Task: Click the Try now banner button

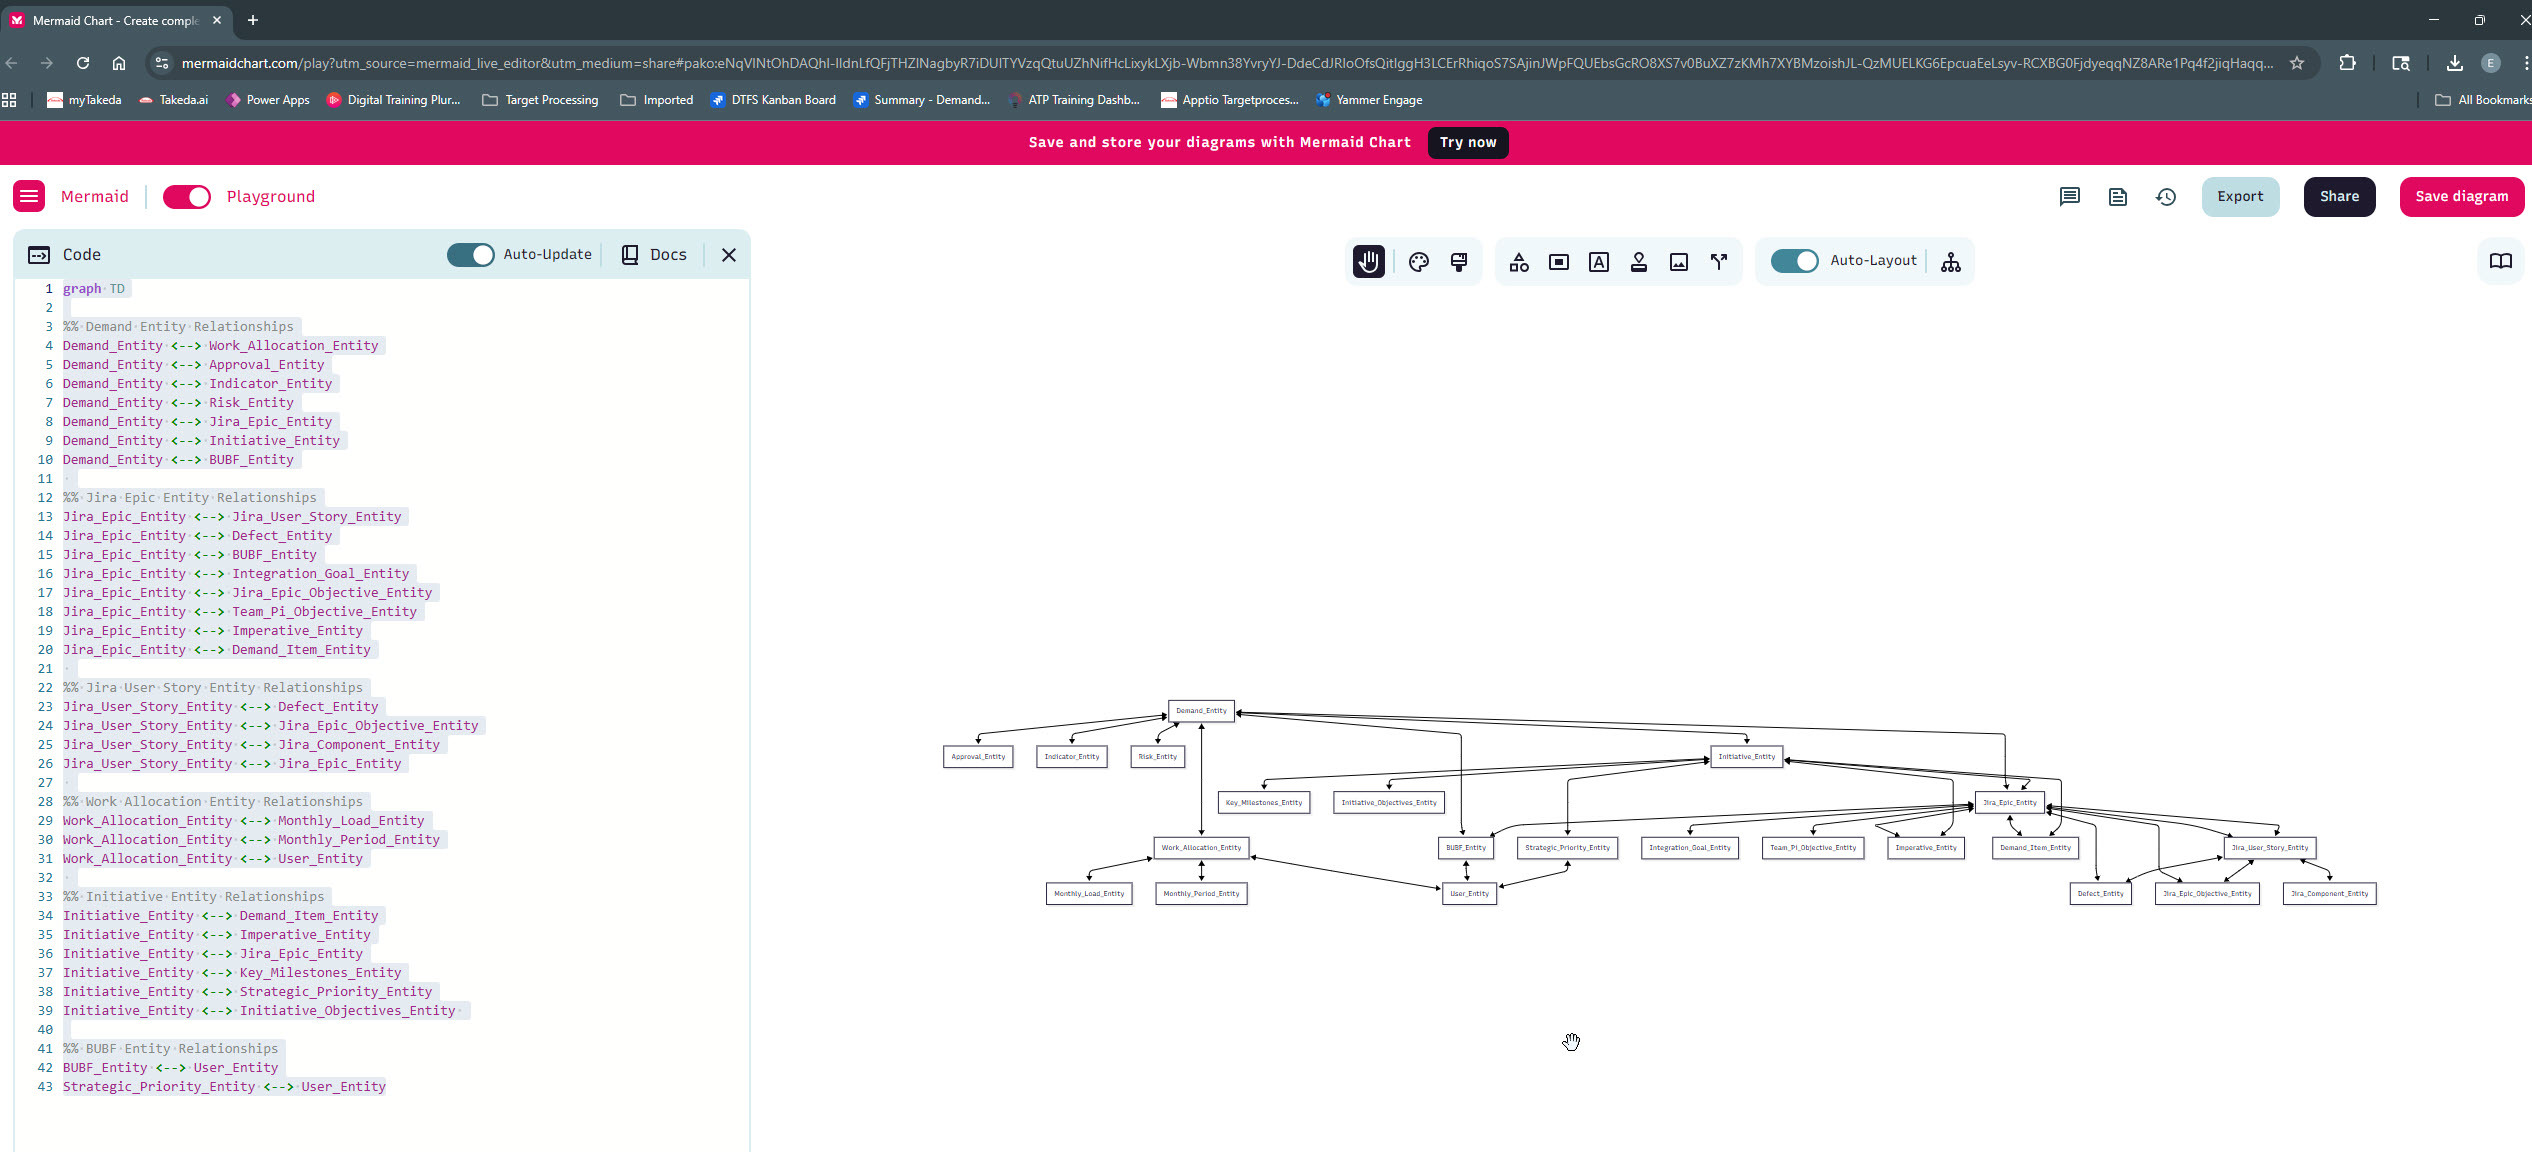Action: point(1467,143)
